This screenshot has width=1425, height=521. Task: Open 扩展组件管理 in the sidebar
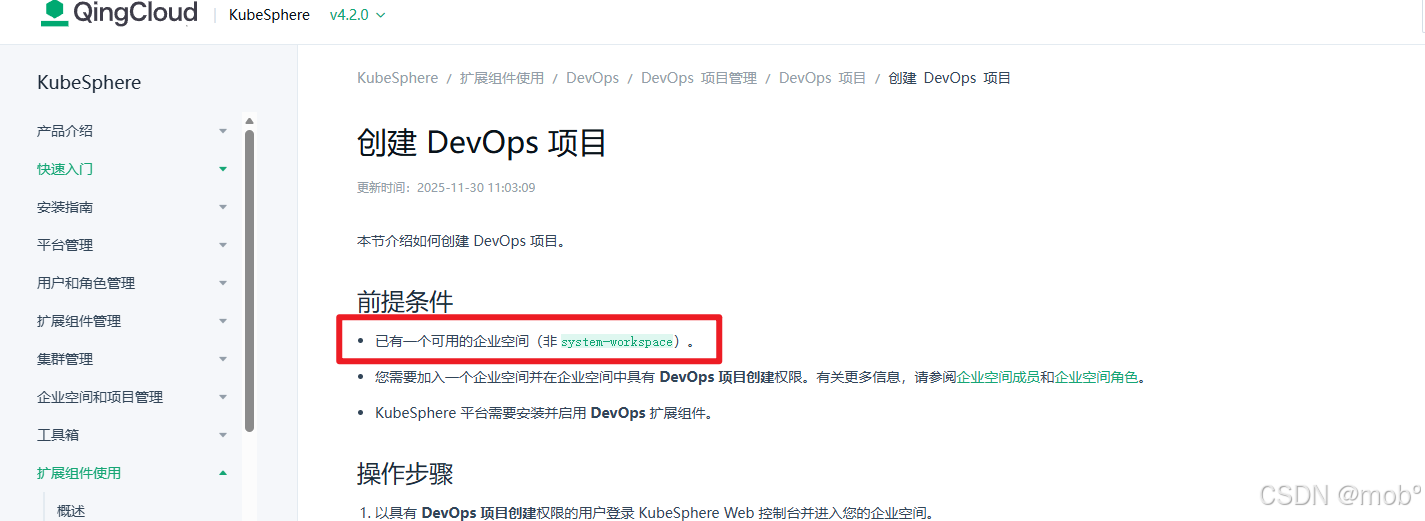coord(79,321)
